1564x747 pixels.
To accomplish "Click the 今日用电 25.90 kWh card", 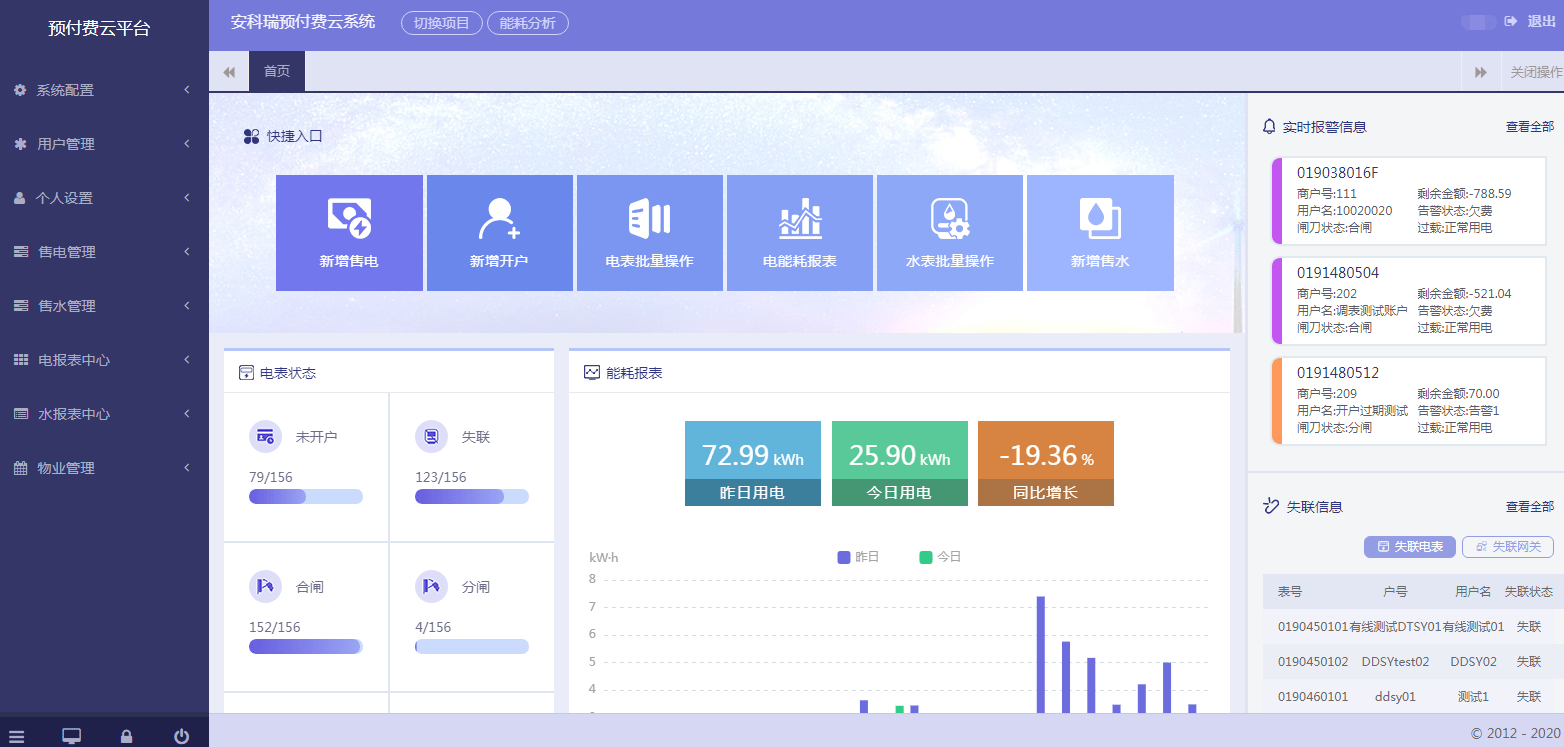I will click(x=900, y=463).
